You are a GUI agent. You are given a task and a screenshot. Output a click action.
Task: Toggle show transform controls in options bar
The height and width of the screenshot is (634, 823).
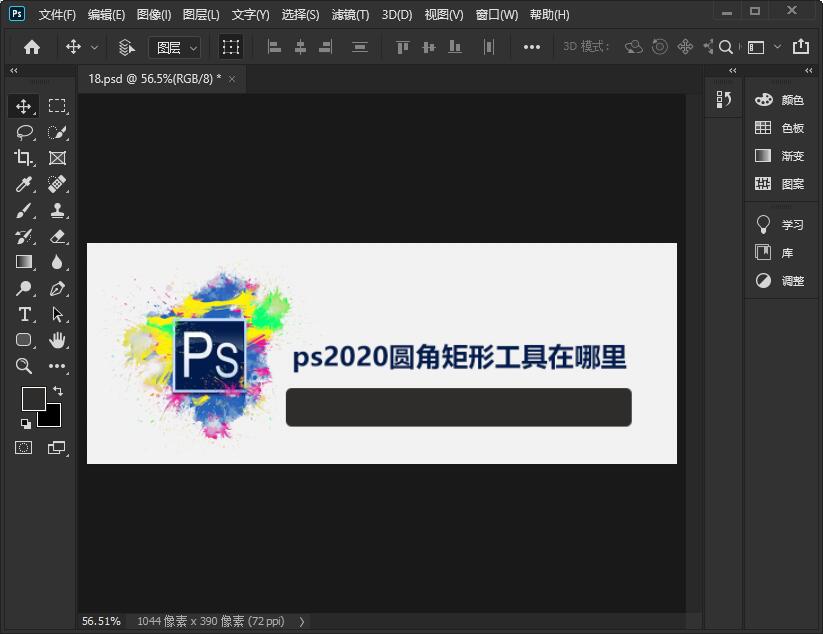231,46
